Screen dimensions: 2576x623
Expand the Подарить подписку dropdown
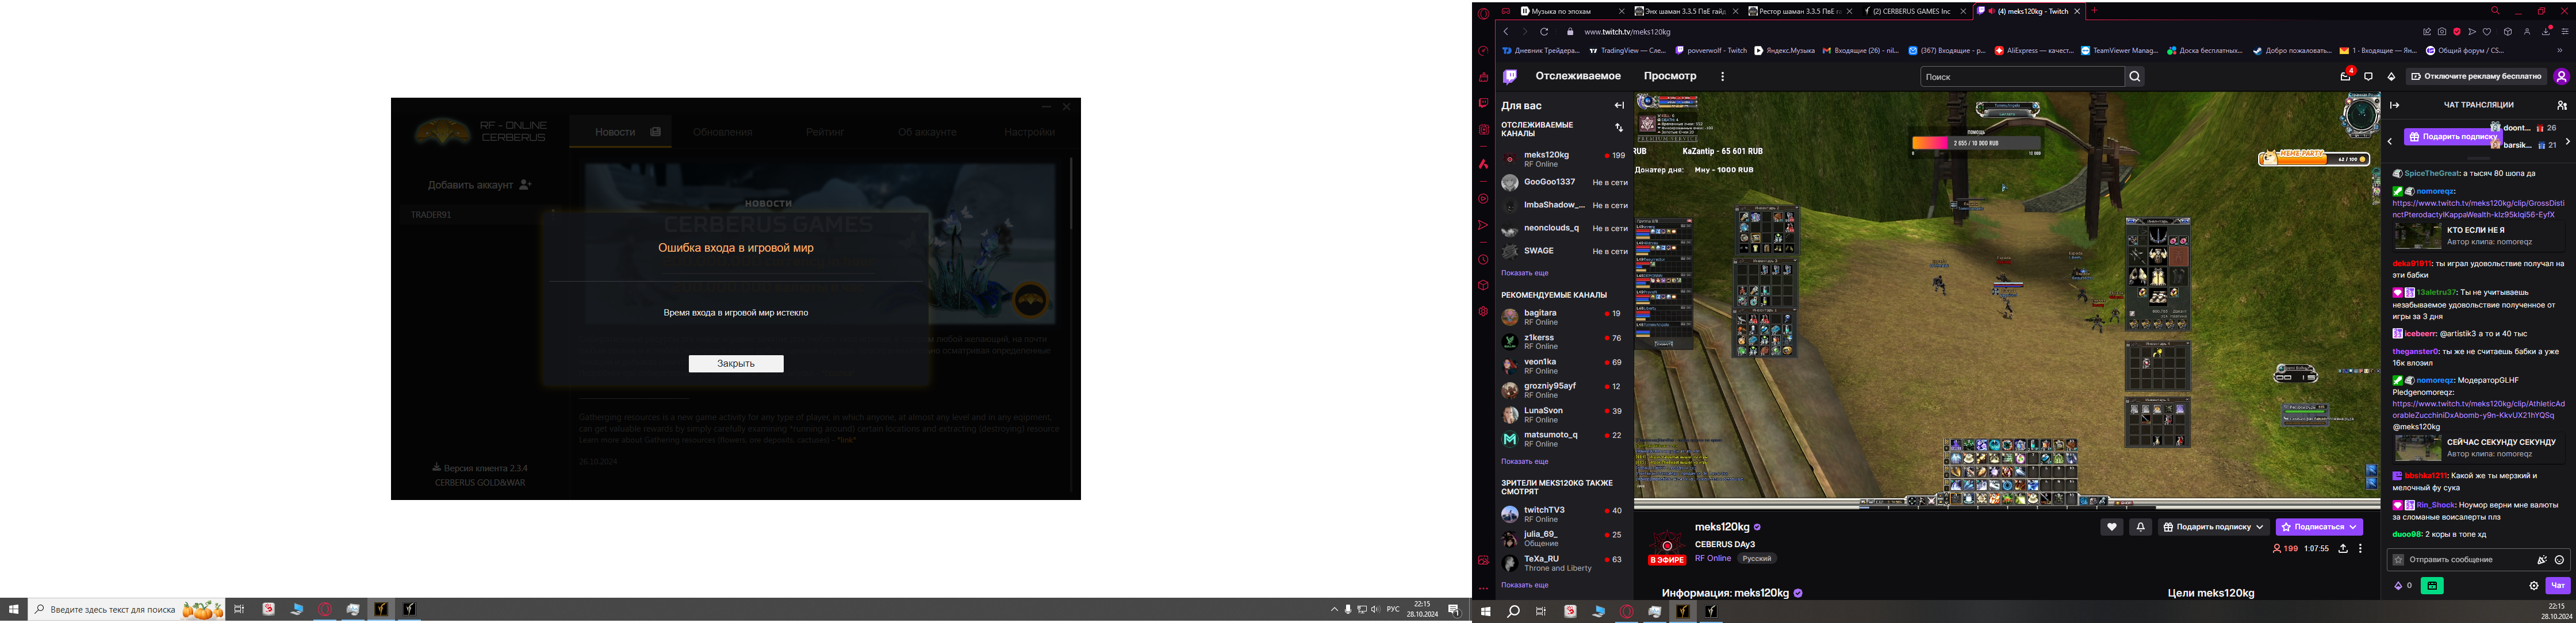2259,527
